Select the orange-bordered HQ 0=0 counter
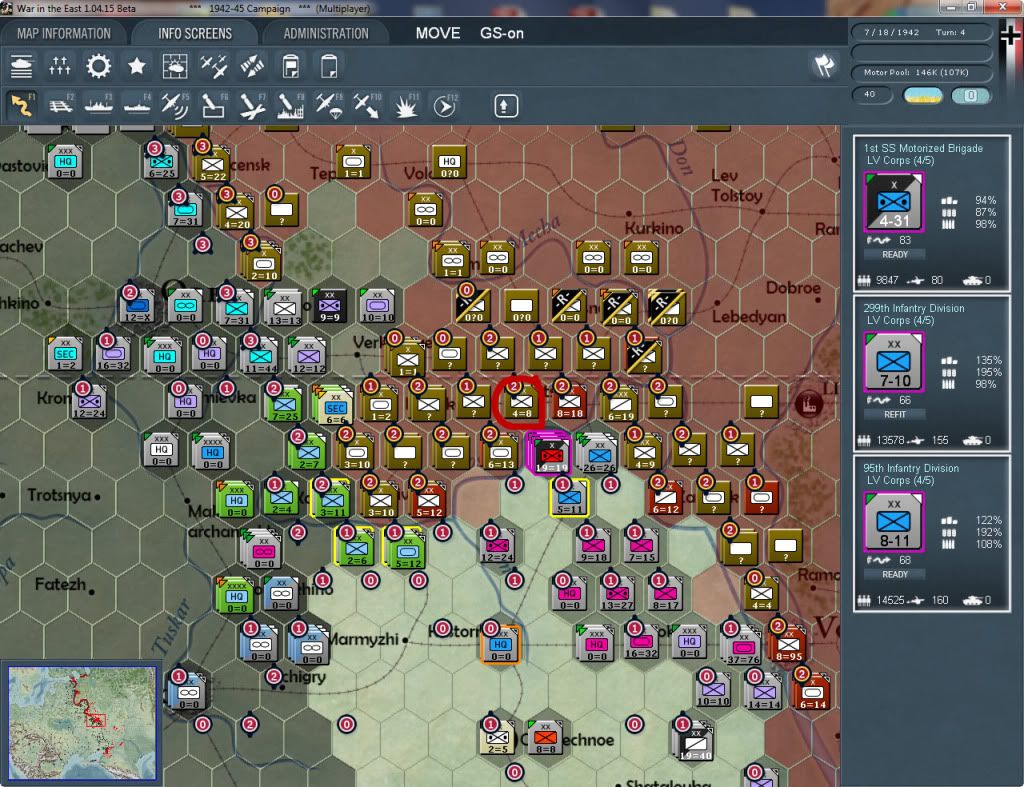This screenshot has width=1024, height=787. [x=501, y=644]
